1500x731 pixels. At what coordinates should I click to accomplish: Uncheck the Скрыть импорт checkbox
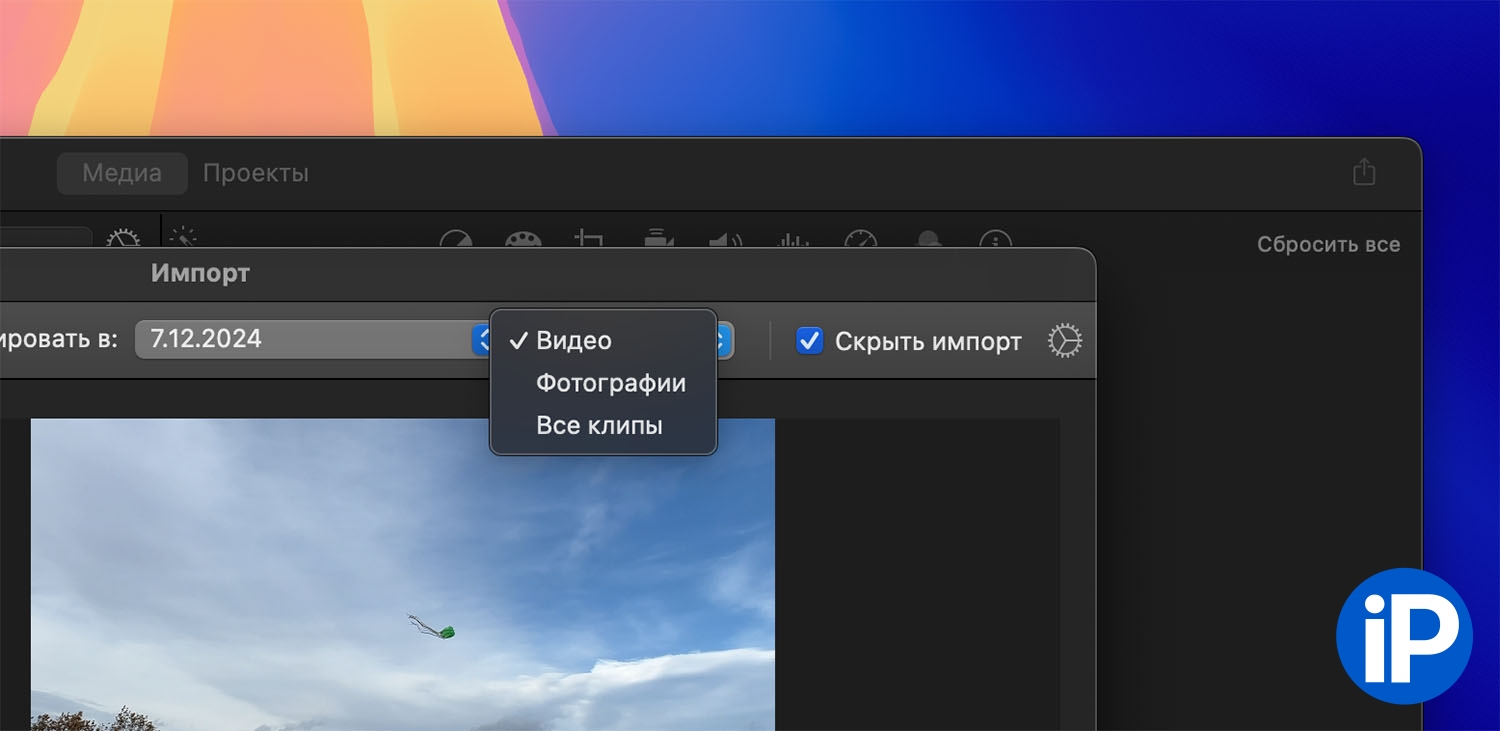pos(809,341)
